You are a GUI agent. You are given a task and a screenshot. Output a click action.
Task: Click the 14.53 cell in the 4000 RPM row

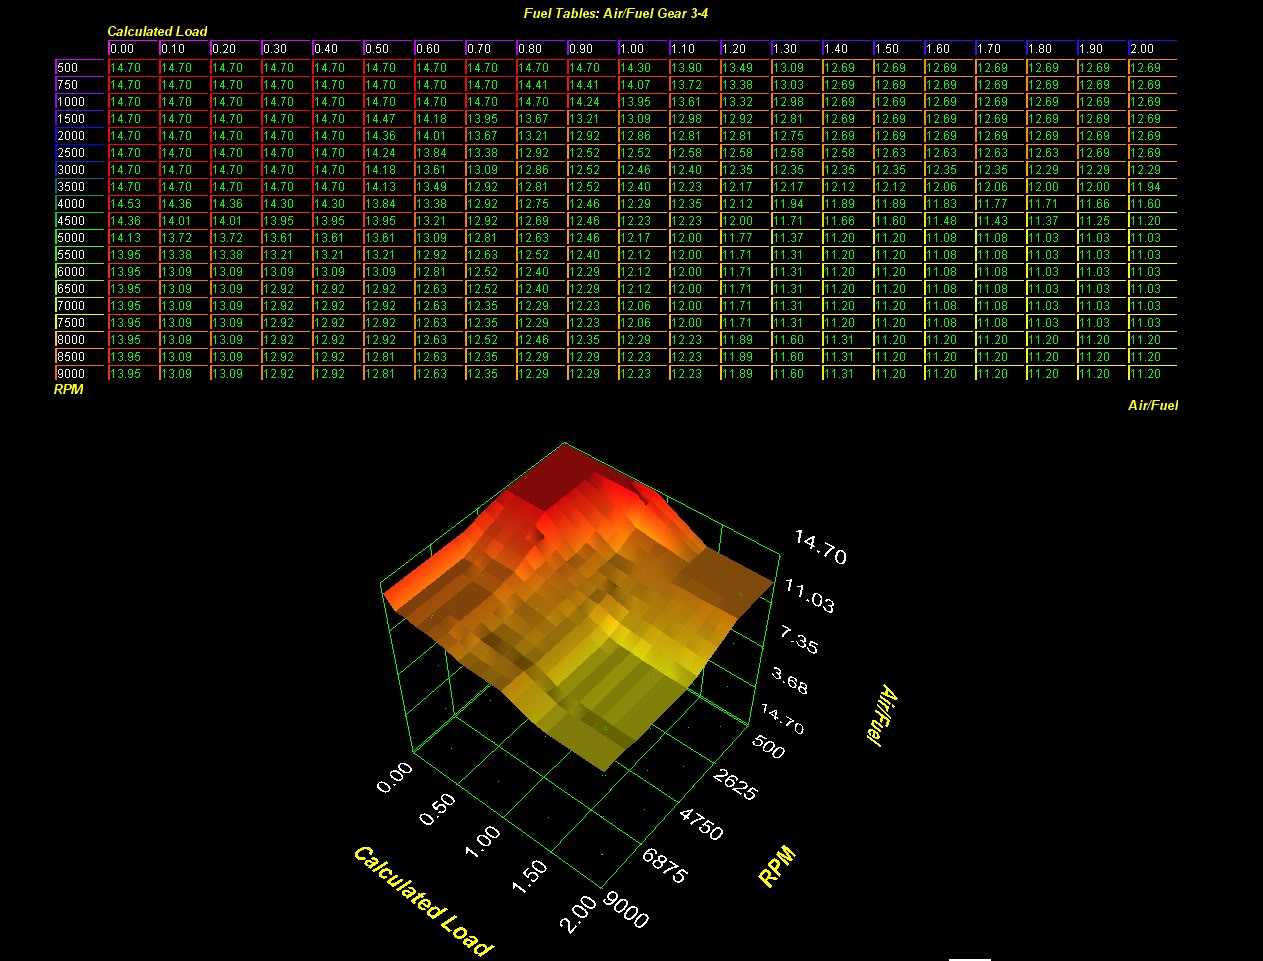coord(133,204)
